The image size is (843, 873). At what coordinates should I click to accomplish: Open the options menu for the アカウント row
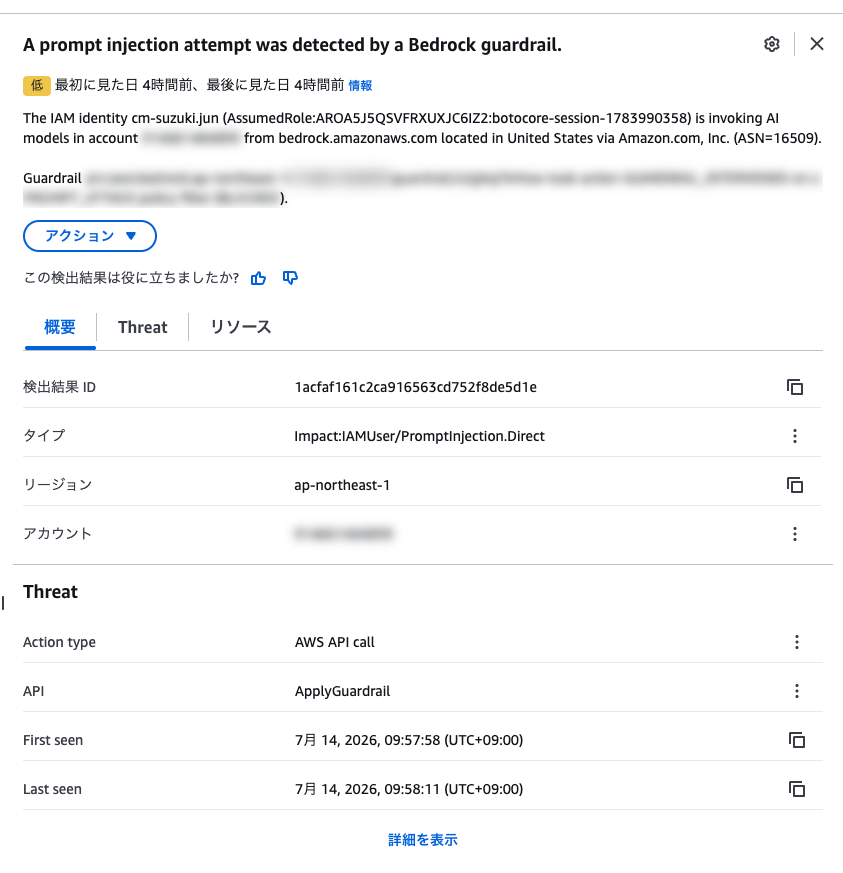(795, 534)
